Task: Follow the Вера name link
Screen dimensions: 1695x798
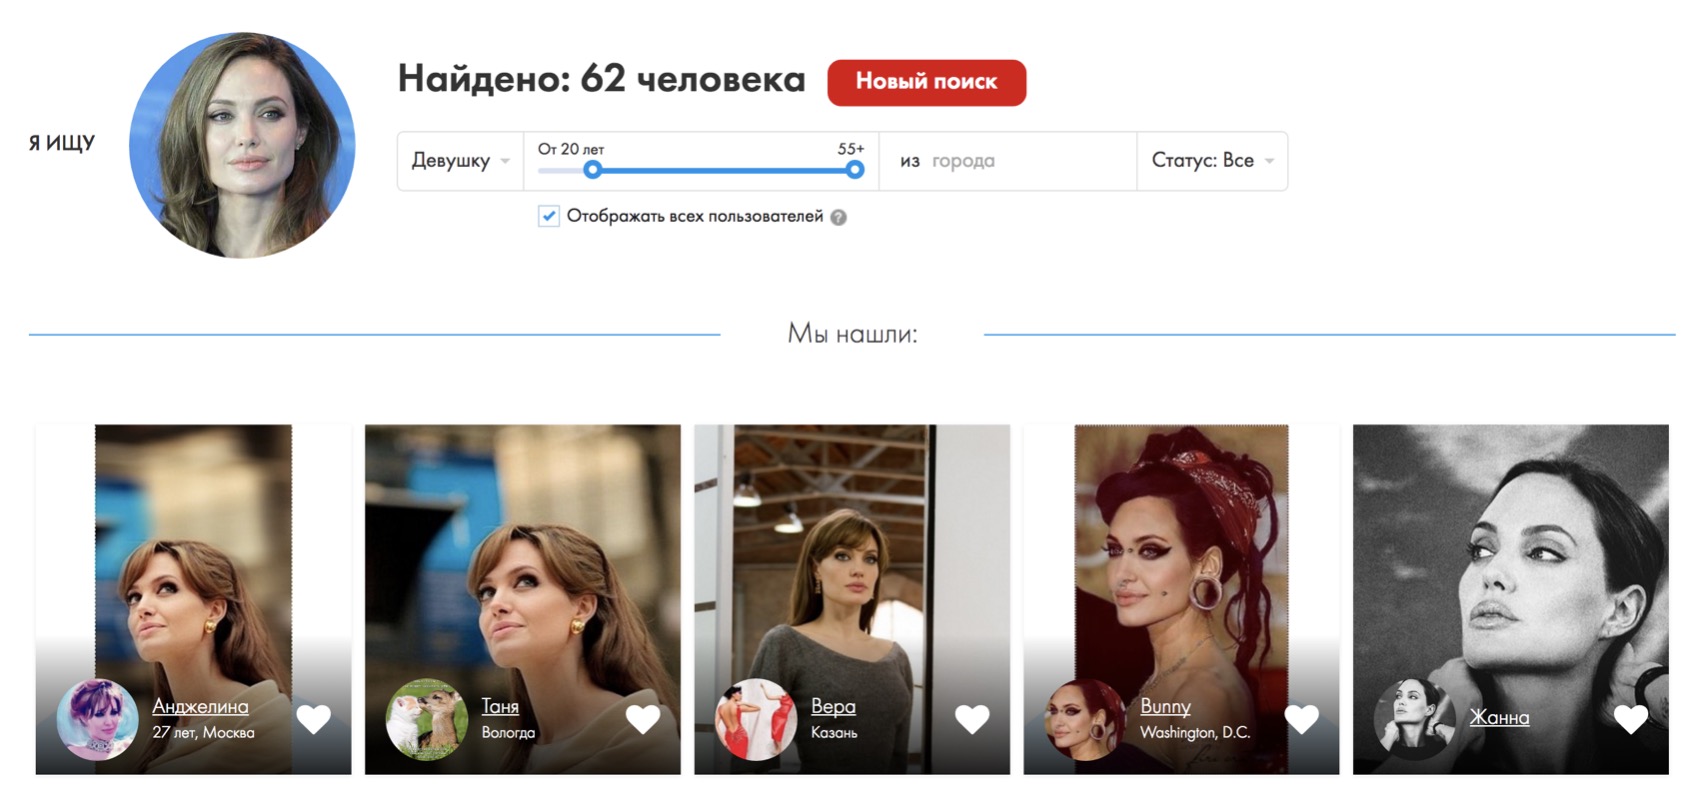Action: 833,706
